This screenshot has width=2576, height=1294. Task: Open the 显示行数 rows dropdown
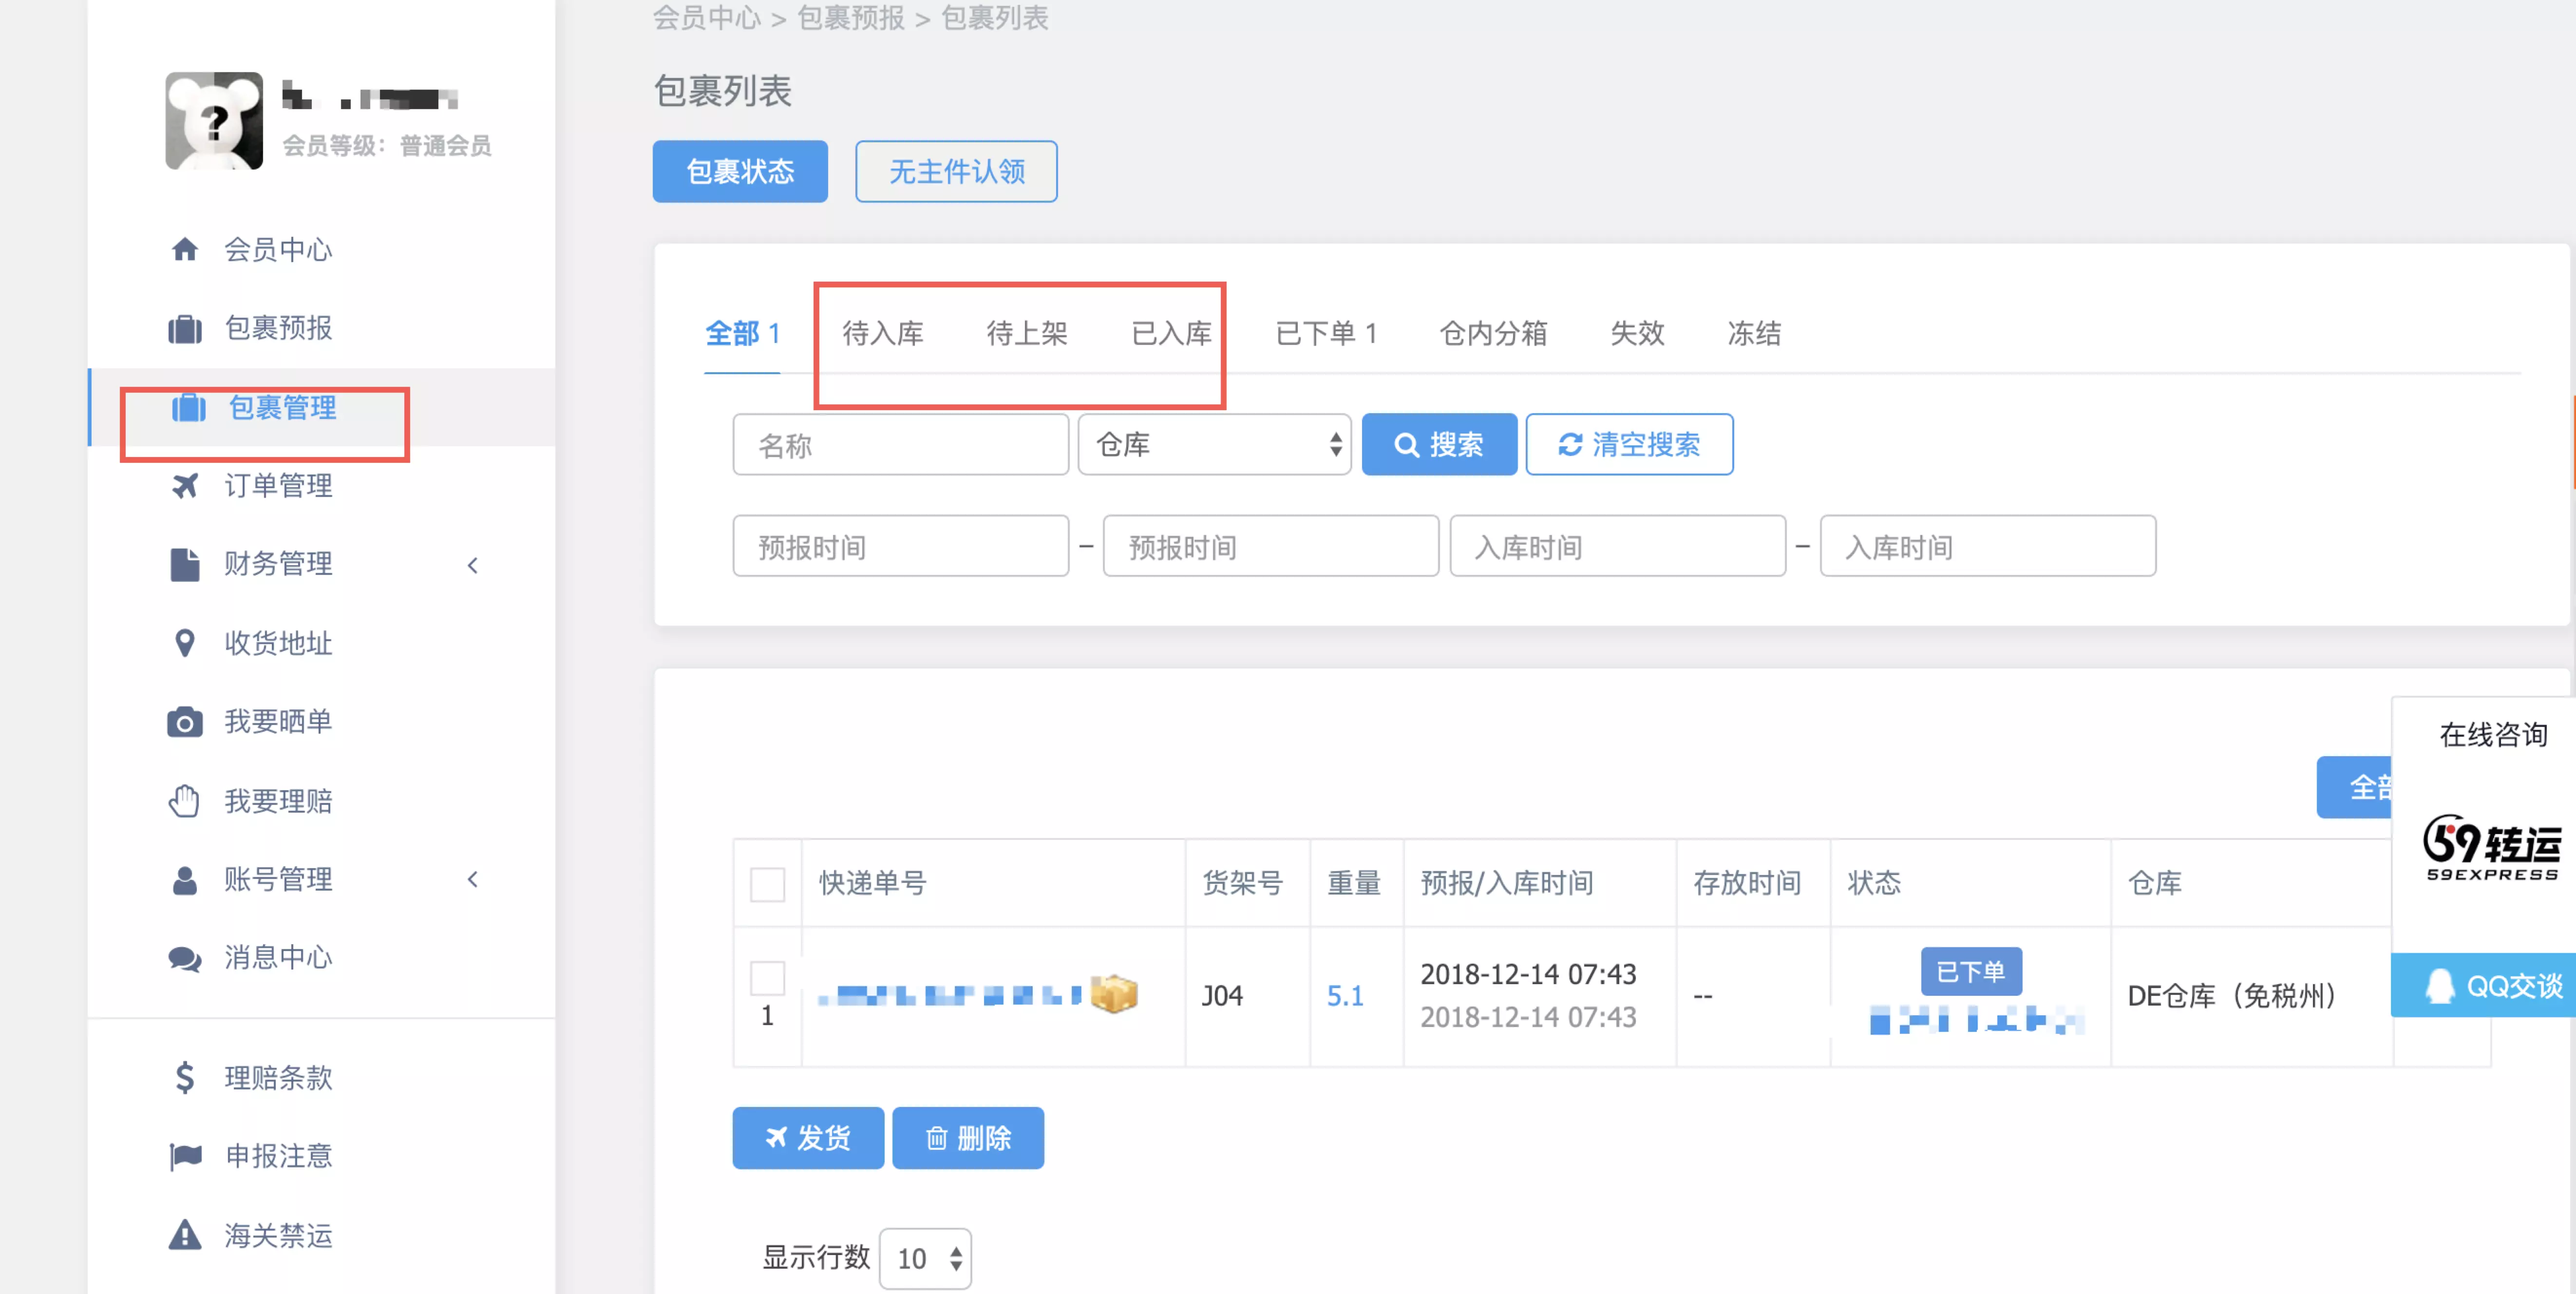tap(926, 1258)
